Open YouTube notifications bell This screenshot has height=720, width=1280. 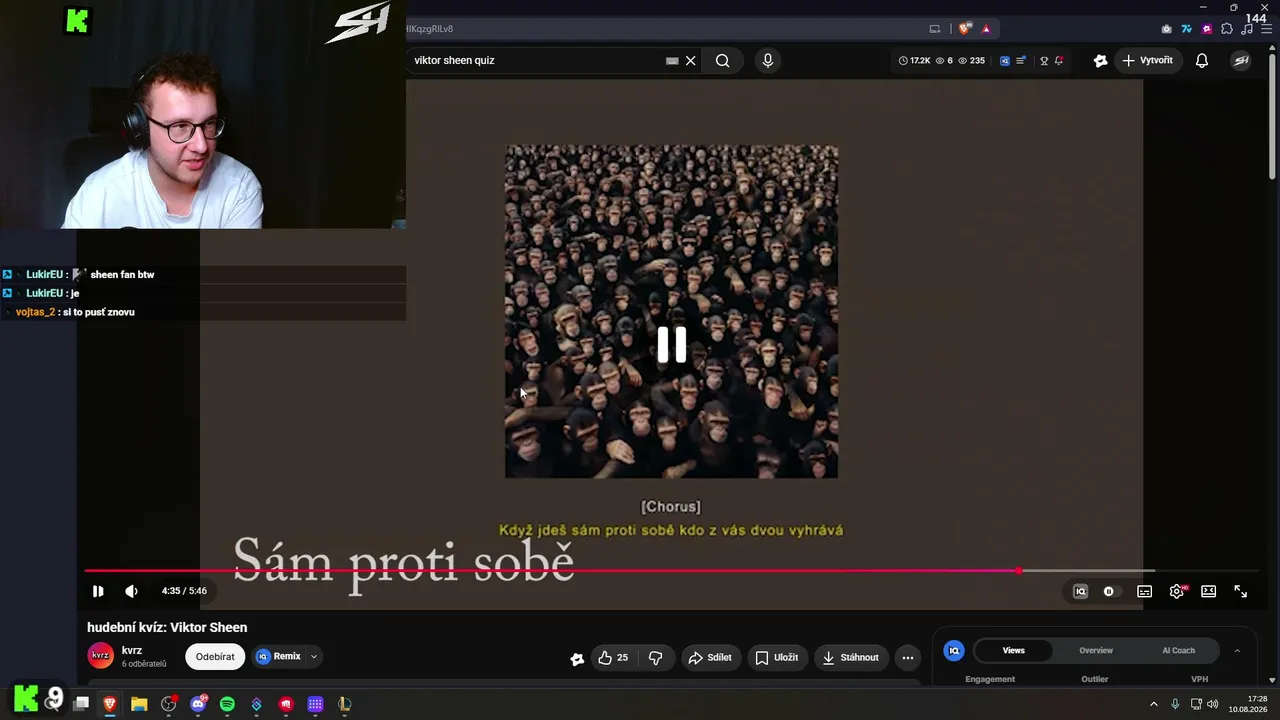click(1202, 60)
